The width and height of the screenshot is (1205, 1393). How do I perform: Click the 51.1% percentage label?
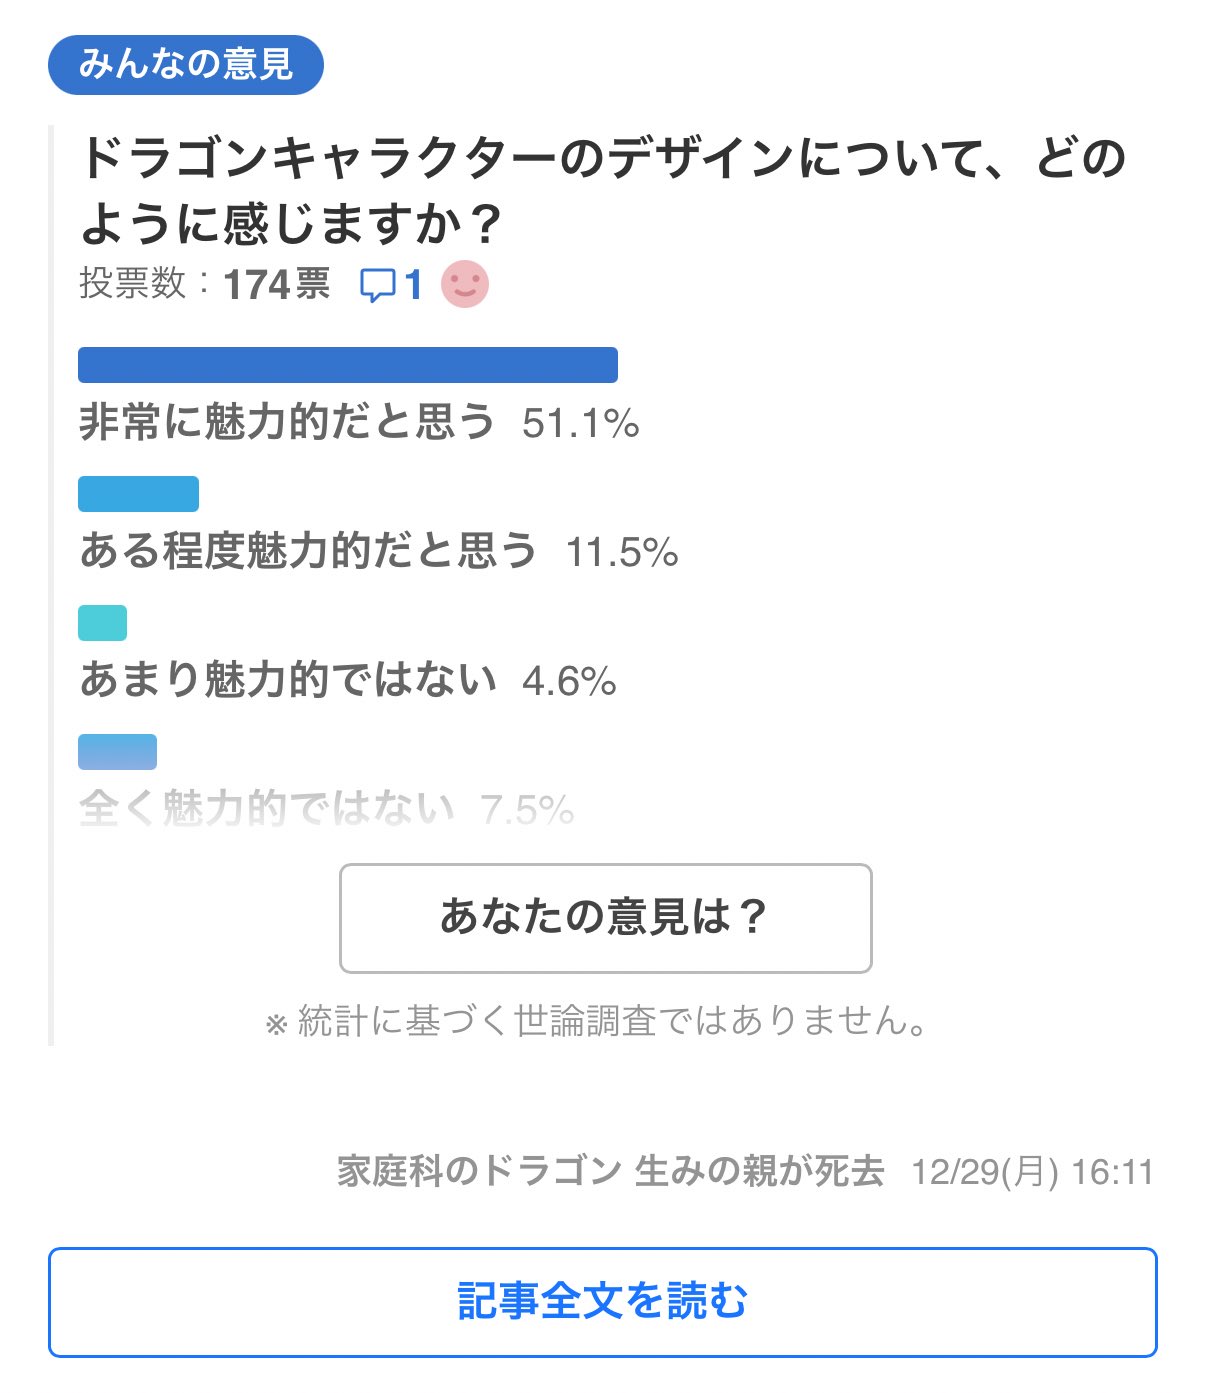(580, 424)
